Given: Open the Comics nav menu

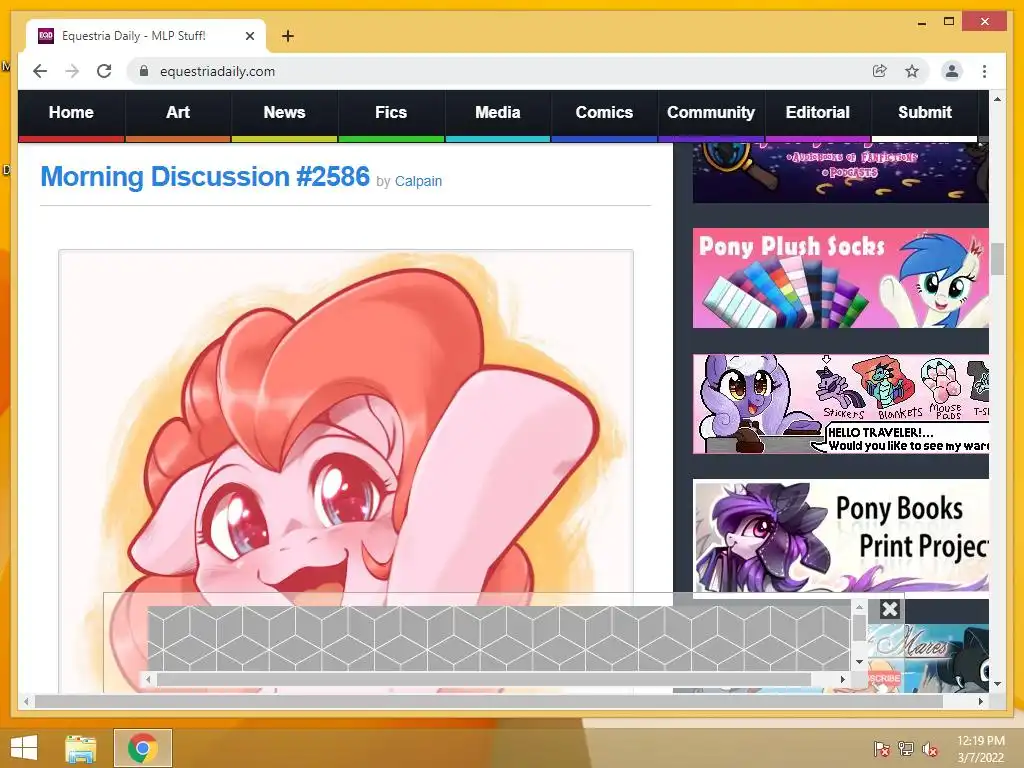Looking at the screenshot, I should (x=604, y=113).
